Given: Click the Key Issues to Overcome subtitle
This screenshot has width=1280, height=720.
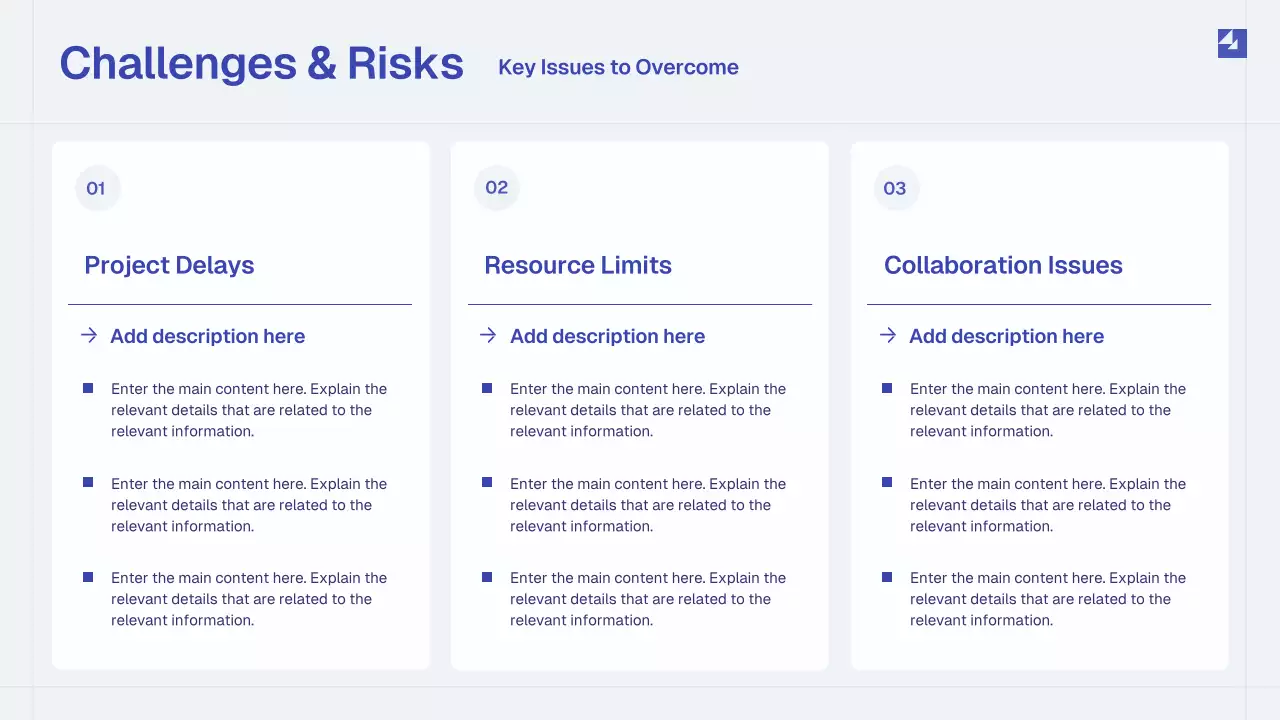Looking at the screenshot, I should tap(618, 67).
